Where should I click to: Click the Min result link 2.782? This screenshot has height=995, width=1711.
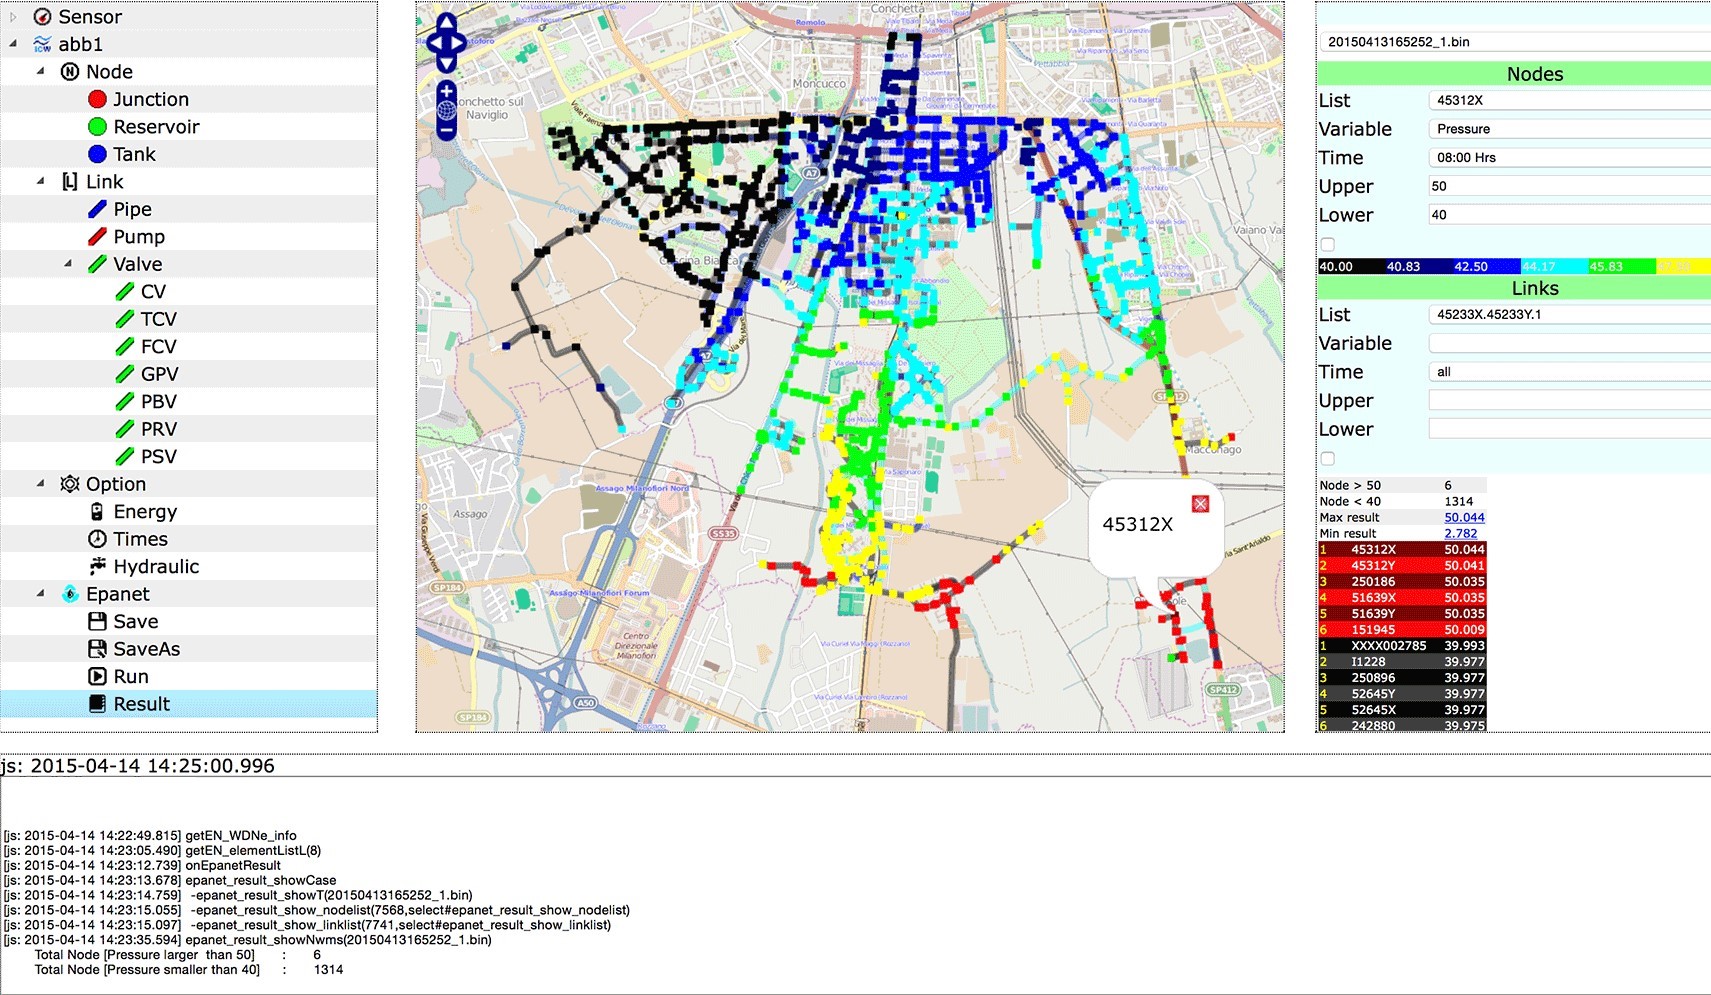[x=1460, y=533]
